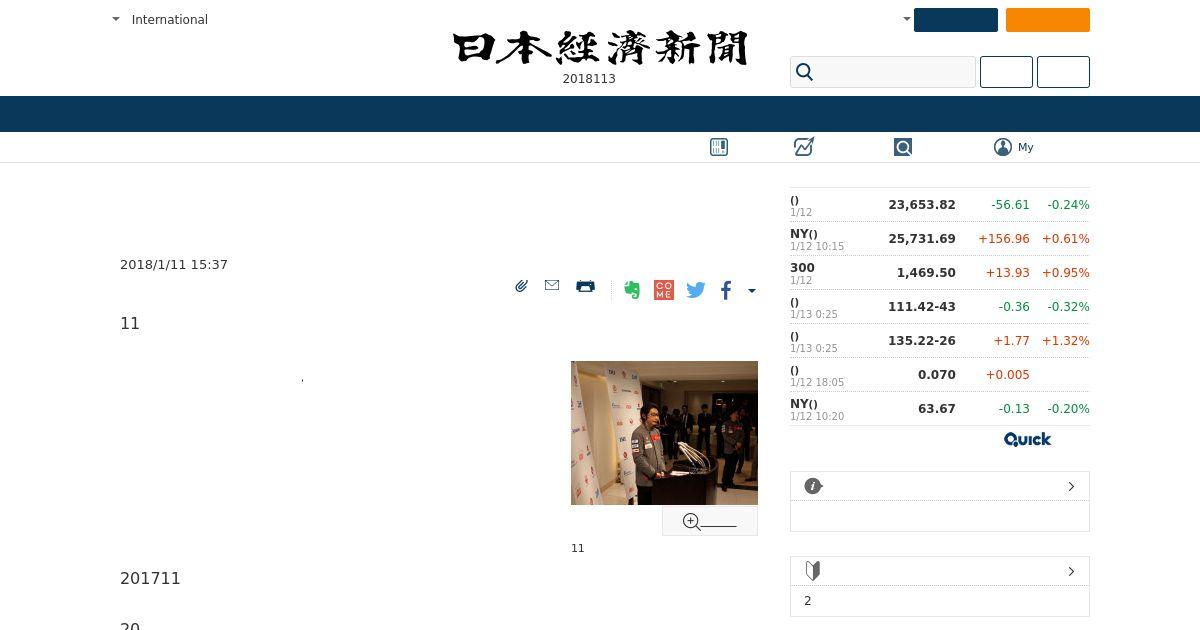
Task: Click the Quick logo link
Action: click(1027, 439)
